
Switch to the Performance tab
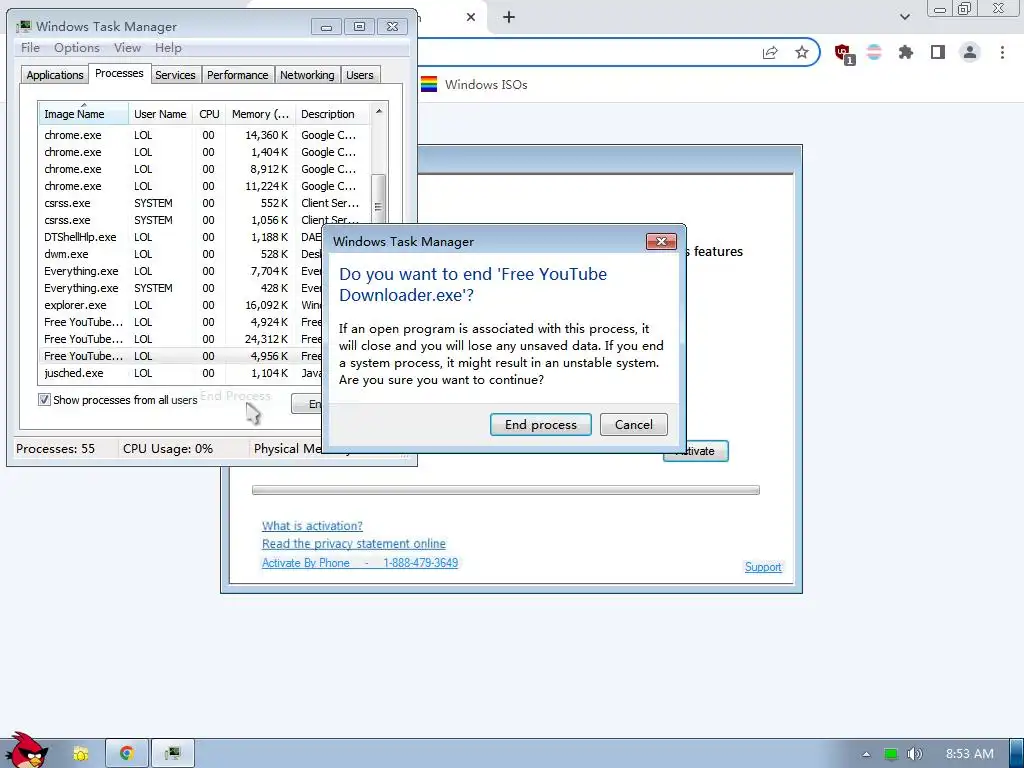pyautogui.click(x=238, y=75)
